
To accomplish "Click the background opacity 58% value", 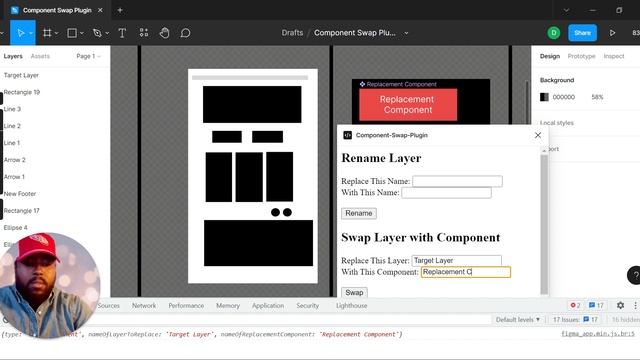I will click(597, 97).
